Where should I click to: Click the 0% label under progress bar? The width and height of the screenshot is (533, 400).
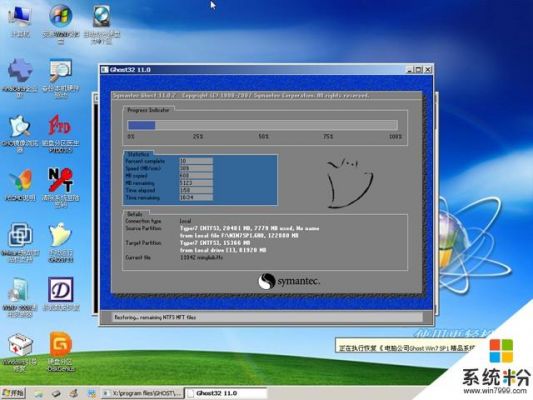[131, 136]
